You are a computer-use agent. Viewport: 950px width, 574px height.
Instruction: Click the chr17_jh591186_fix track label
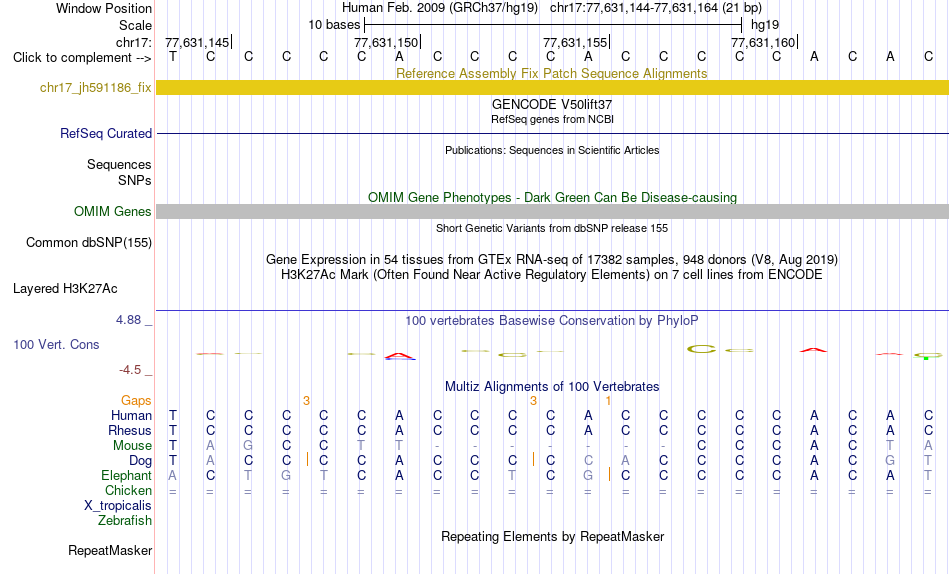pos(96,87)
